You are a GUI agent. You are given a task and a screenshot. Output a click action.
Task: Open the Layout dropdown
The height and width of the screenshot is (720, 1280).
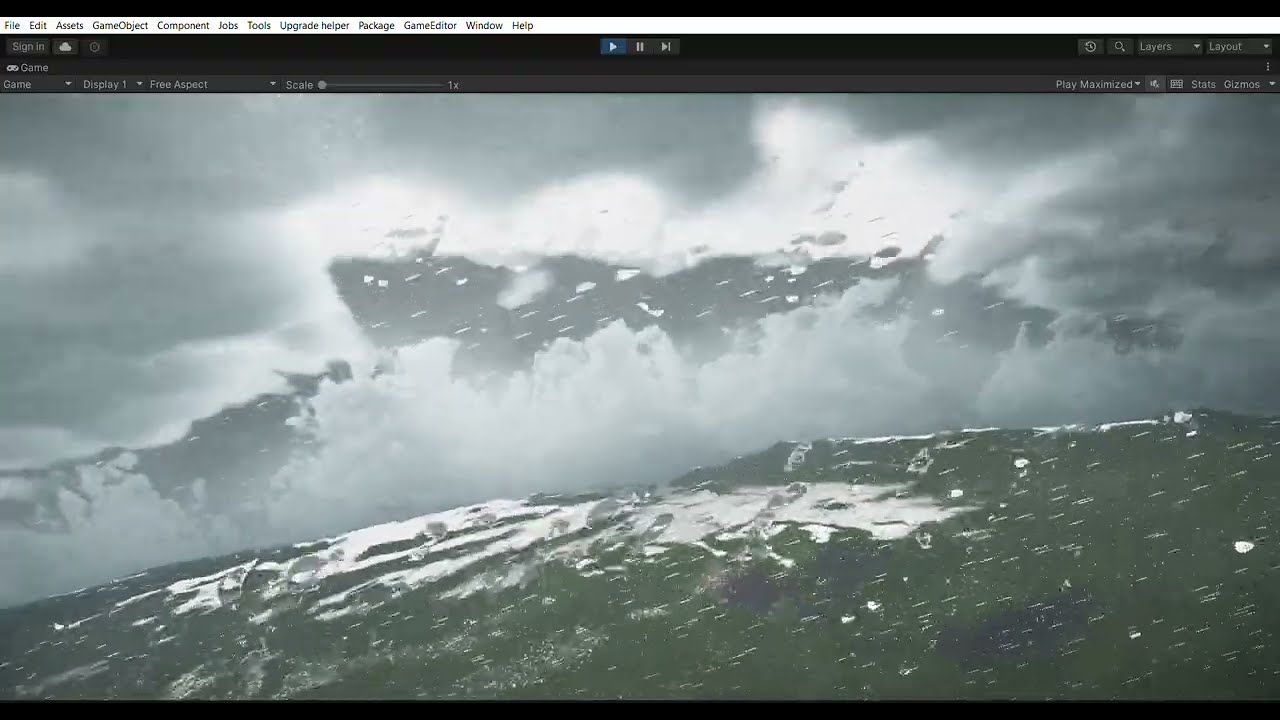click(1239, 47)
